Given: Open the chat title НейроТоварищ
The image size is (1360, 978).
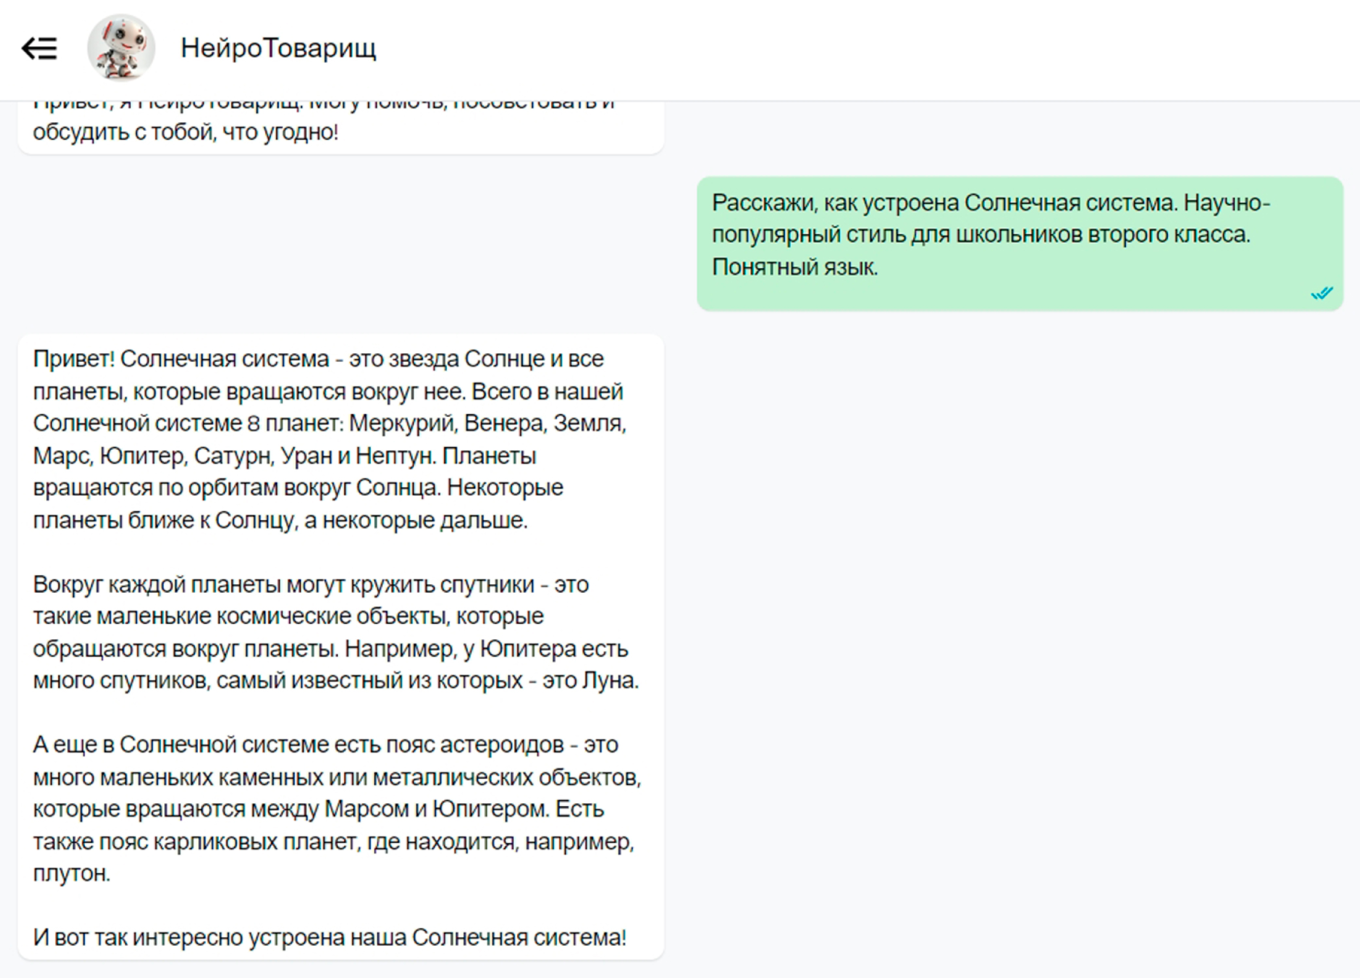Looking at the screenshot, I should point(279,47).
